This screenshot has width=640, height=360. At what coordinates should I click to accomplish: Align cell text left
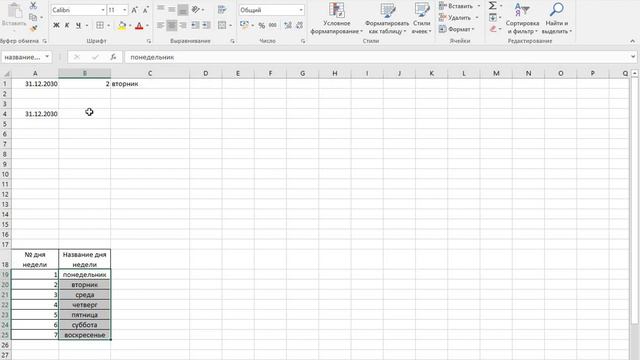click(161, 25)
